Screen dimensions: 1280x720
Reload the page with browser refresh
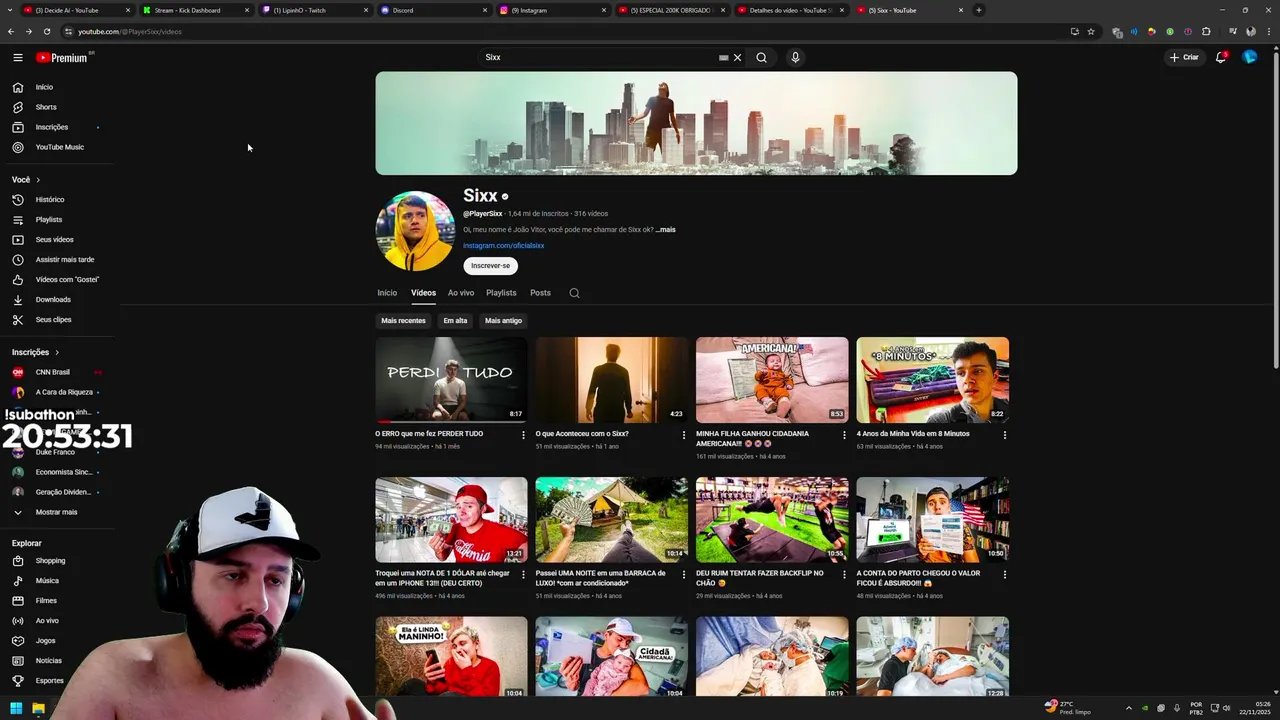[46, 31]
